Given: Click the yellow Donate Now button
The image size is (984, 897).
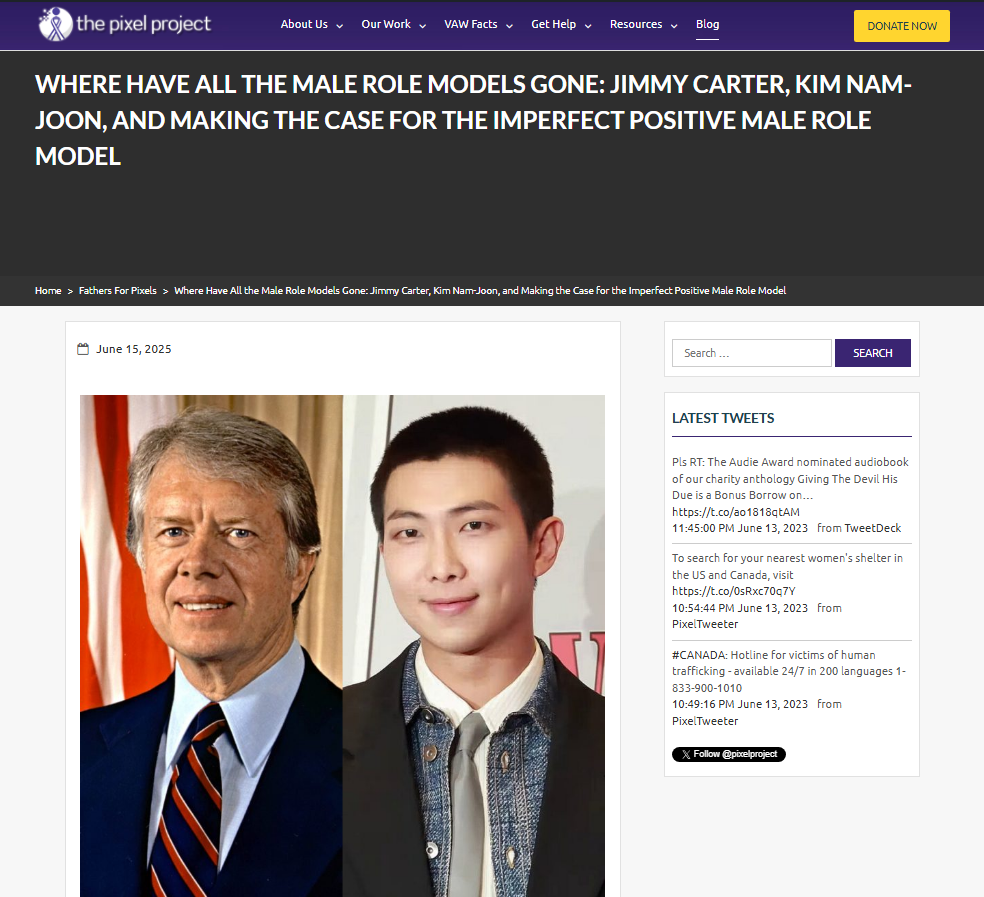Looking at the screenshot, I should (x=902, y=26).
